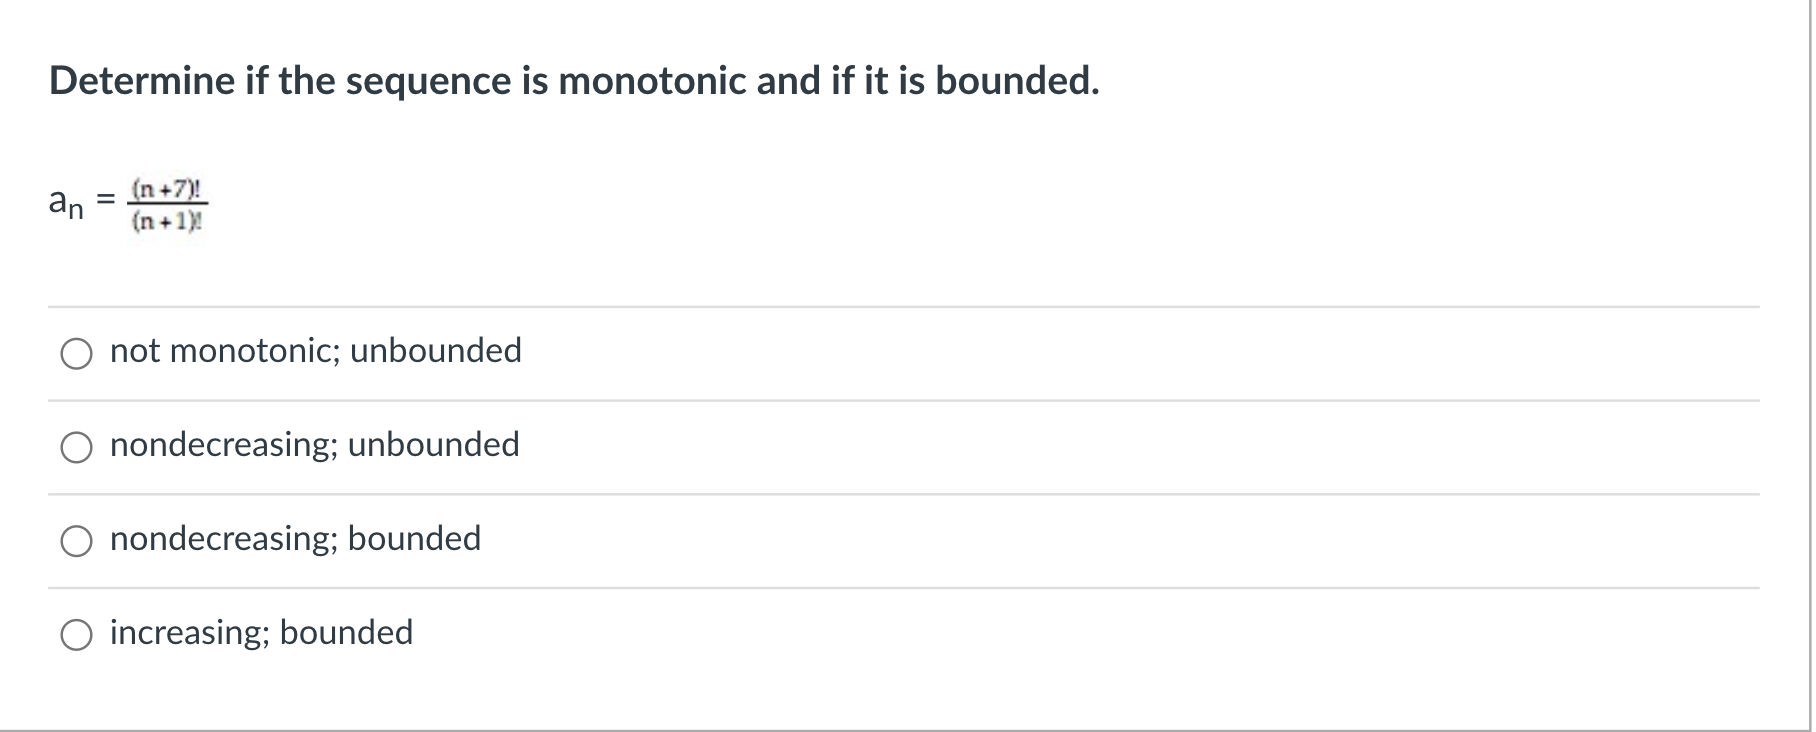Click the "nondecreasing; unbounded" answer text
The height and width of the screenshot is (732, 1816).
(314, 444)
